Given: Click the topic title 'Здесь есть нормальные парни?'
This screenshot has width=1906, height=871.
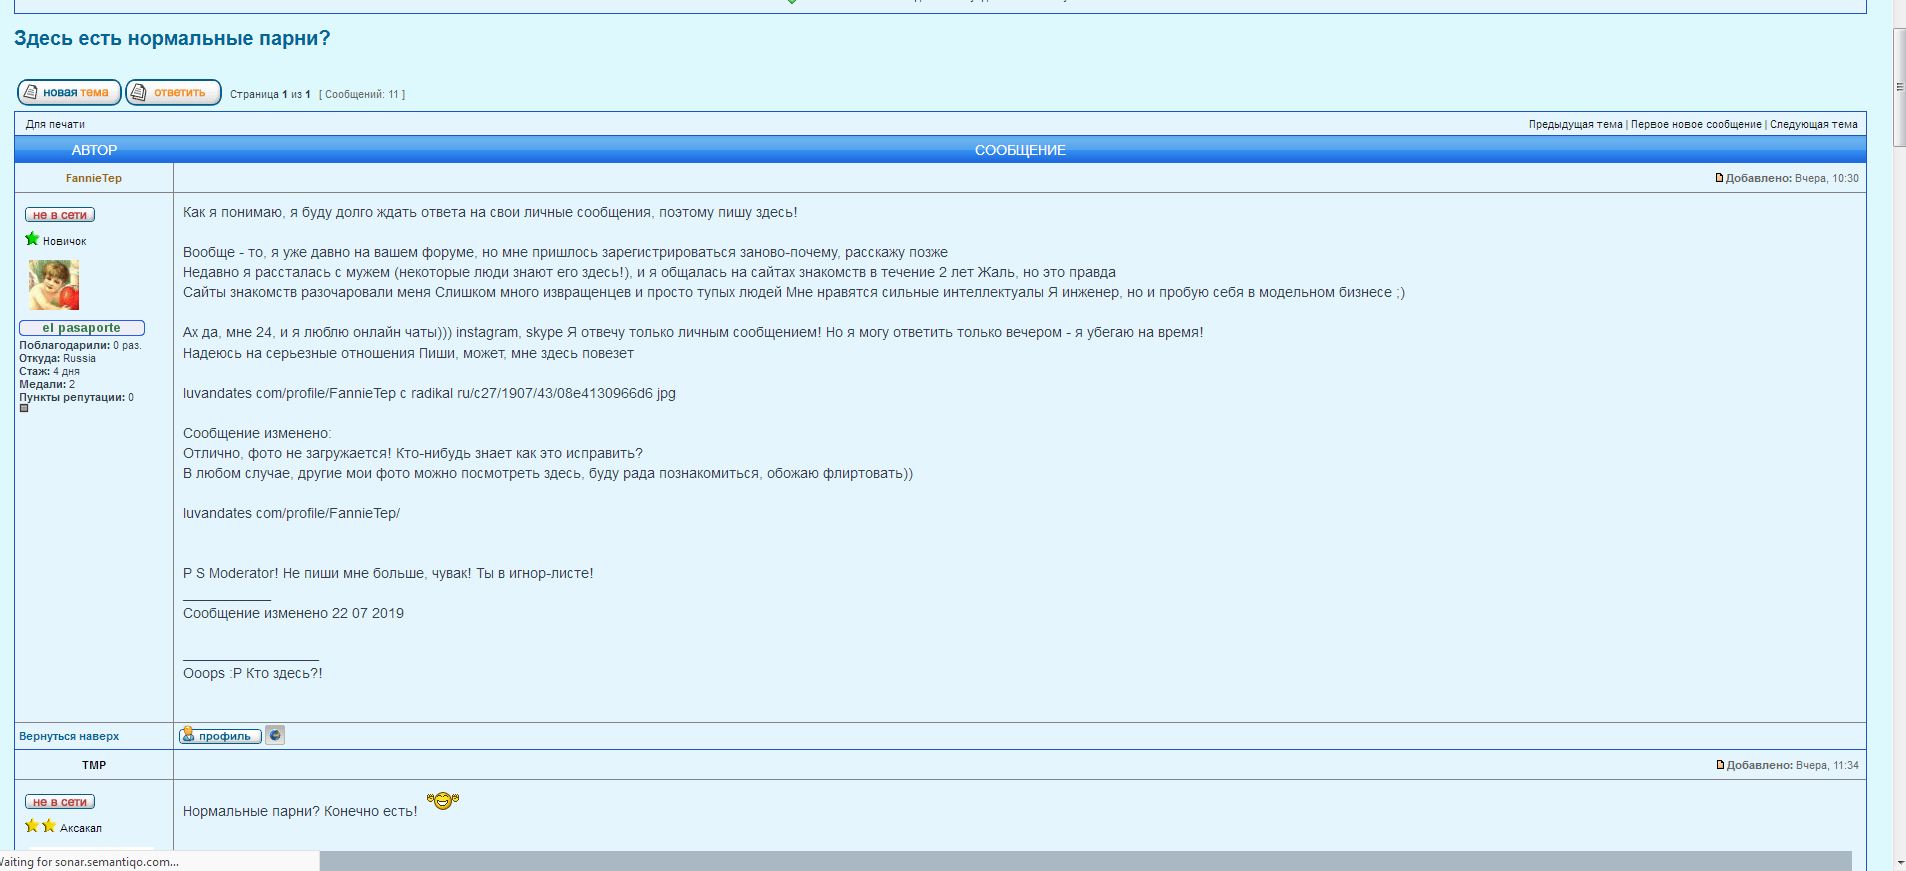Looking at the screenshot, I should pyautogui.click(x=172, y=39).
